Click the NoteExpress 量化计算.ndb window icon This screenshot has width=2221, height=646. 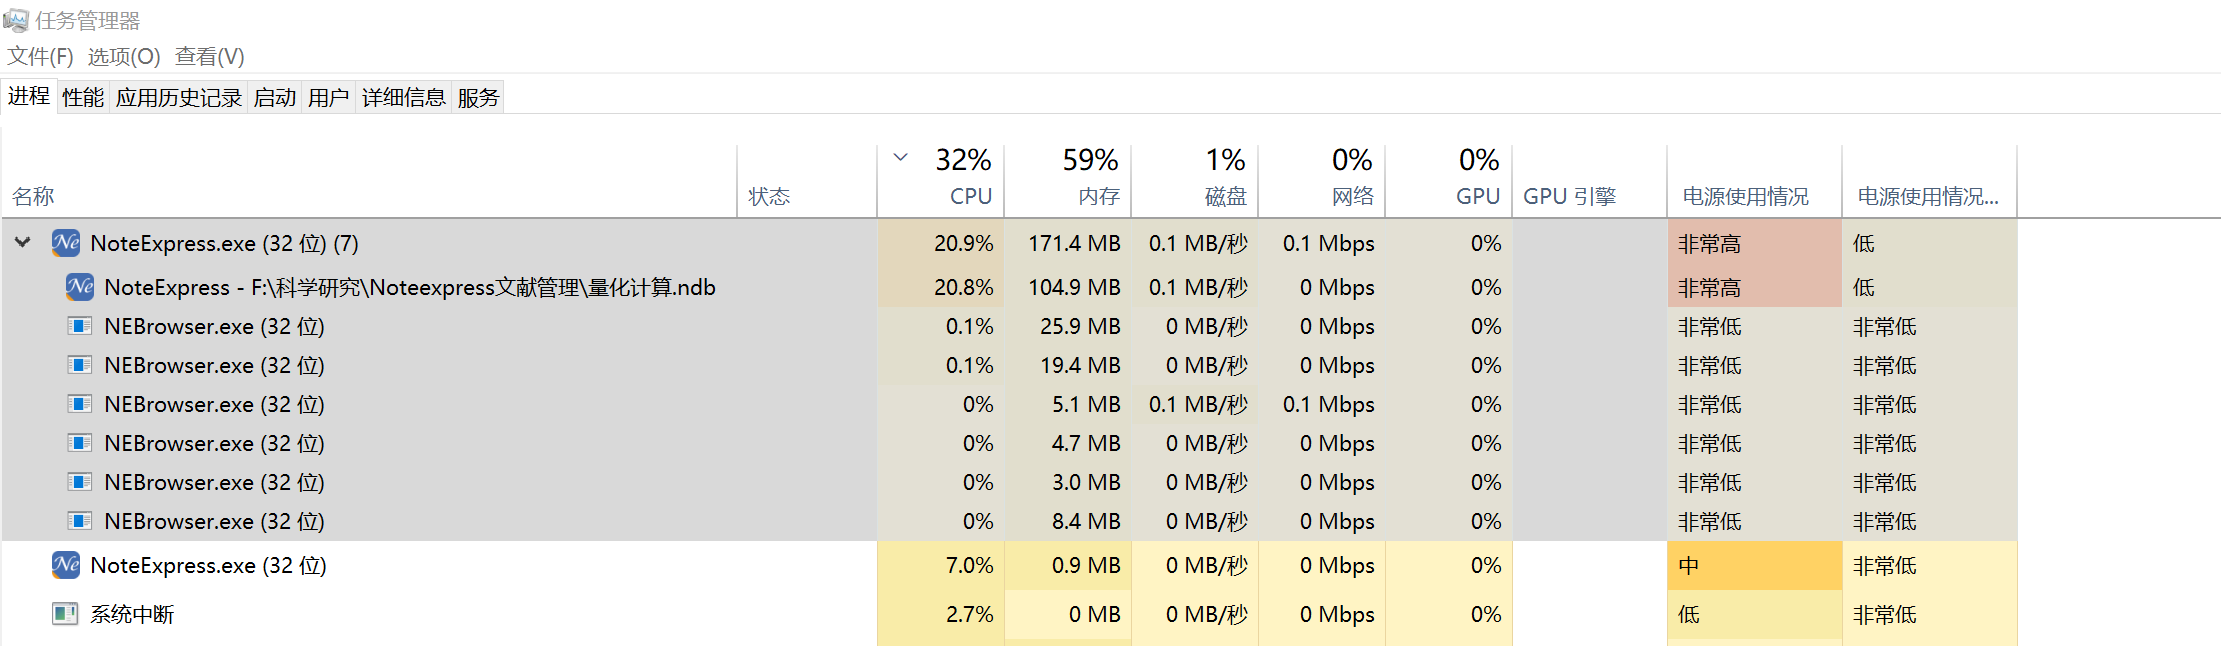(80, 287)
